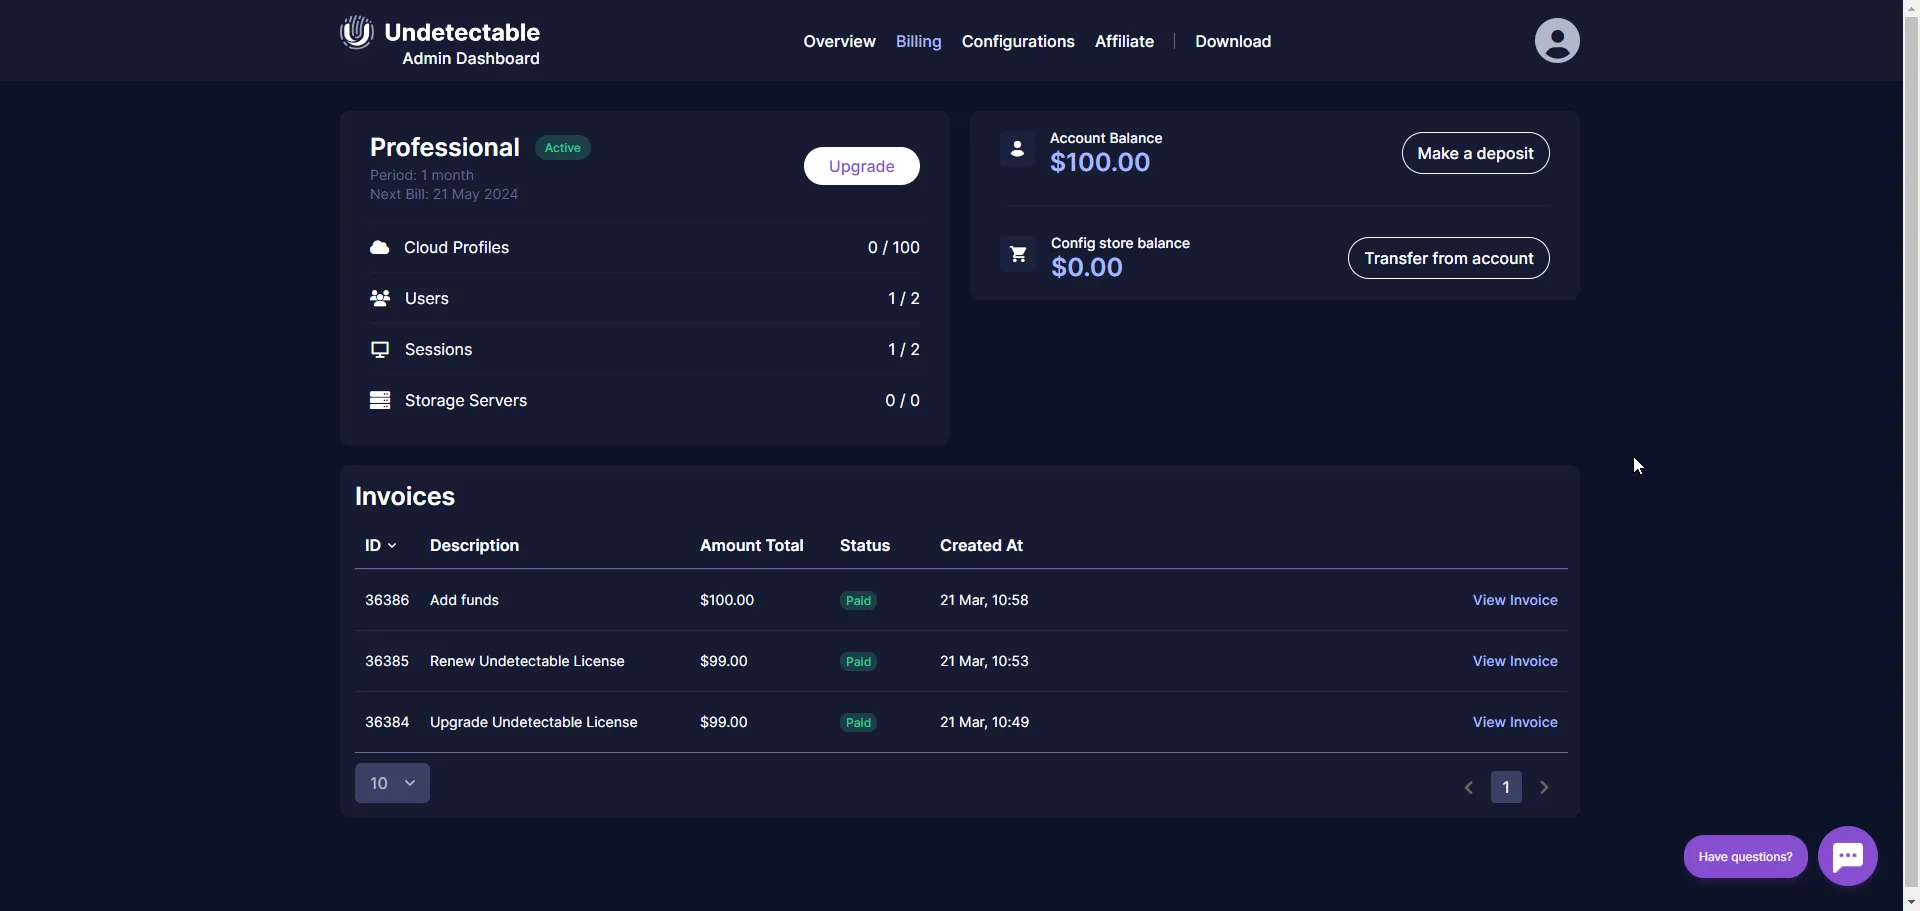Image resolution: width=1920 pixels, height=911 pixels.
Task: Select invoice ID 36386
Action: (387, 600)
